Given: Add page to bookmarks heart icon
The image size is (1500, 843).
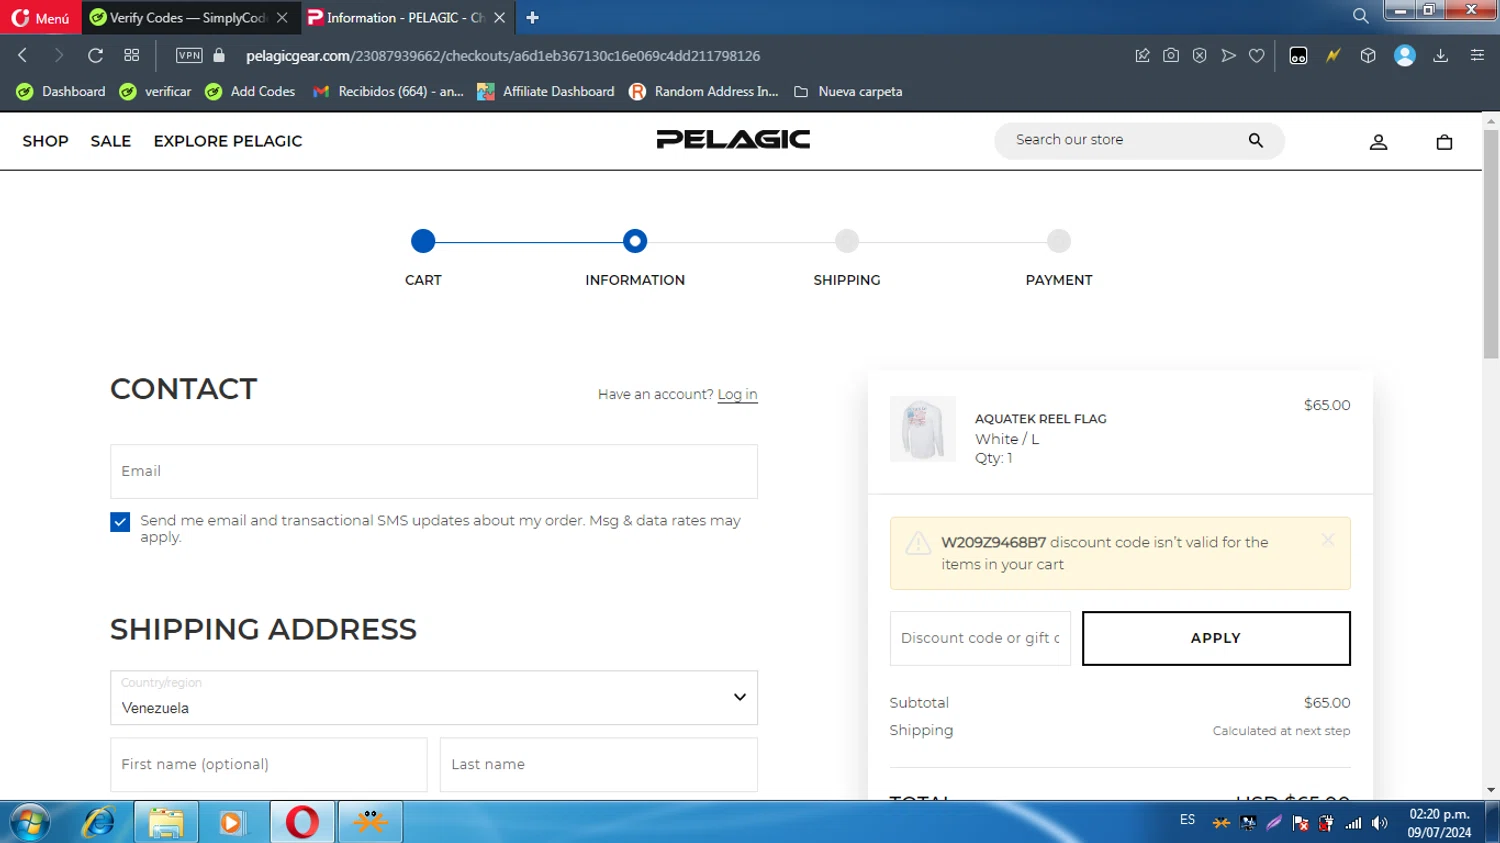Looking at the screenshot, I should click(1257, 56).
